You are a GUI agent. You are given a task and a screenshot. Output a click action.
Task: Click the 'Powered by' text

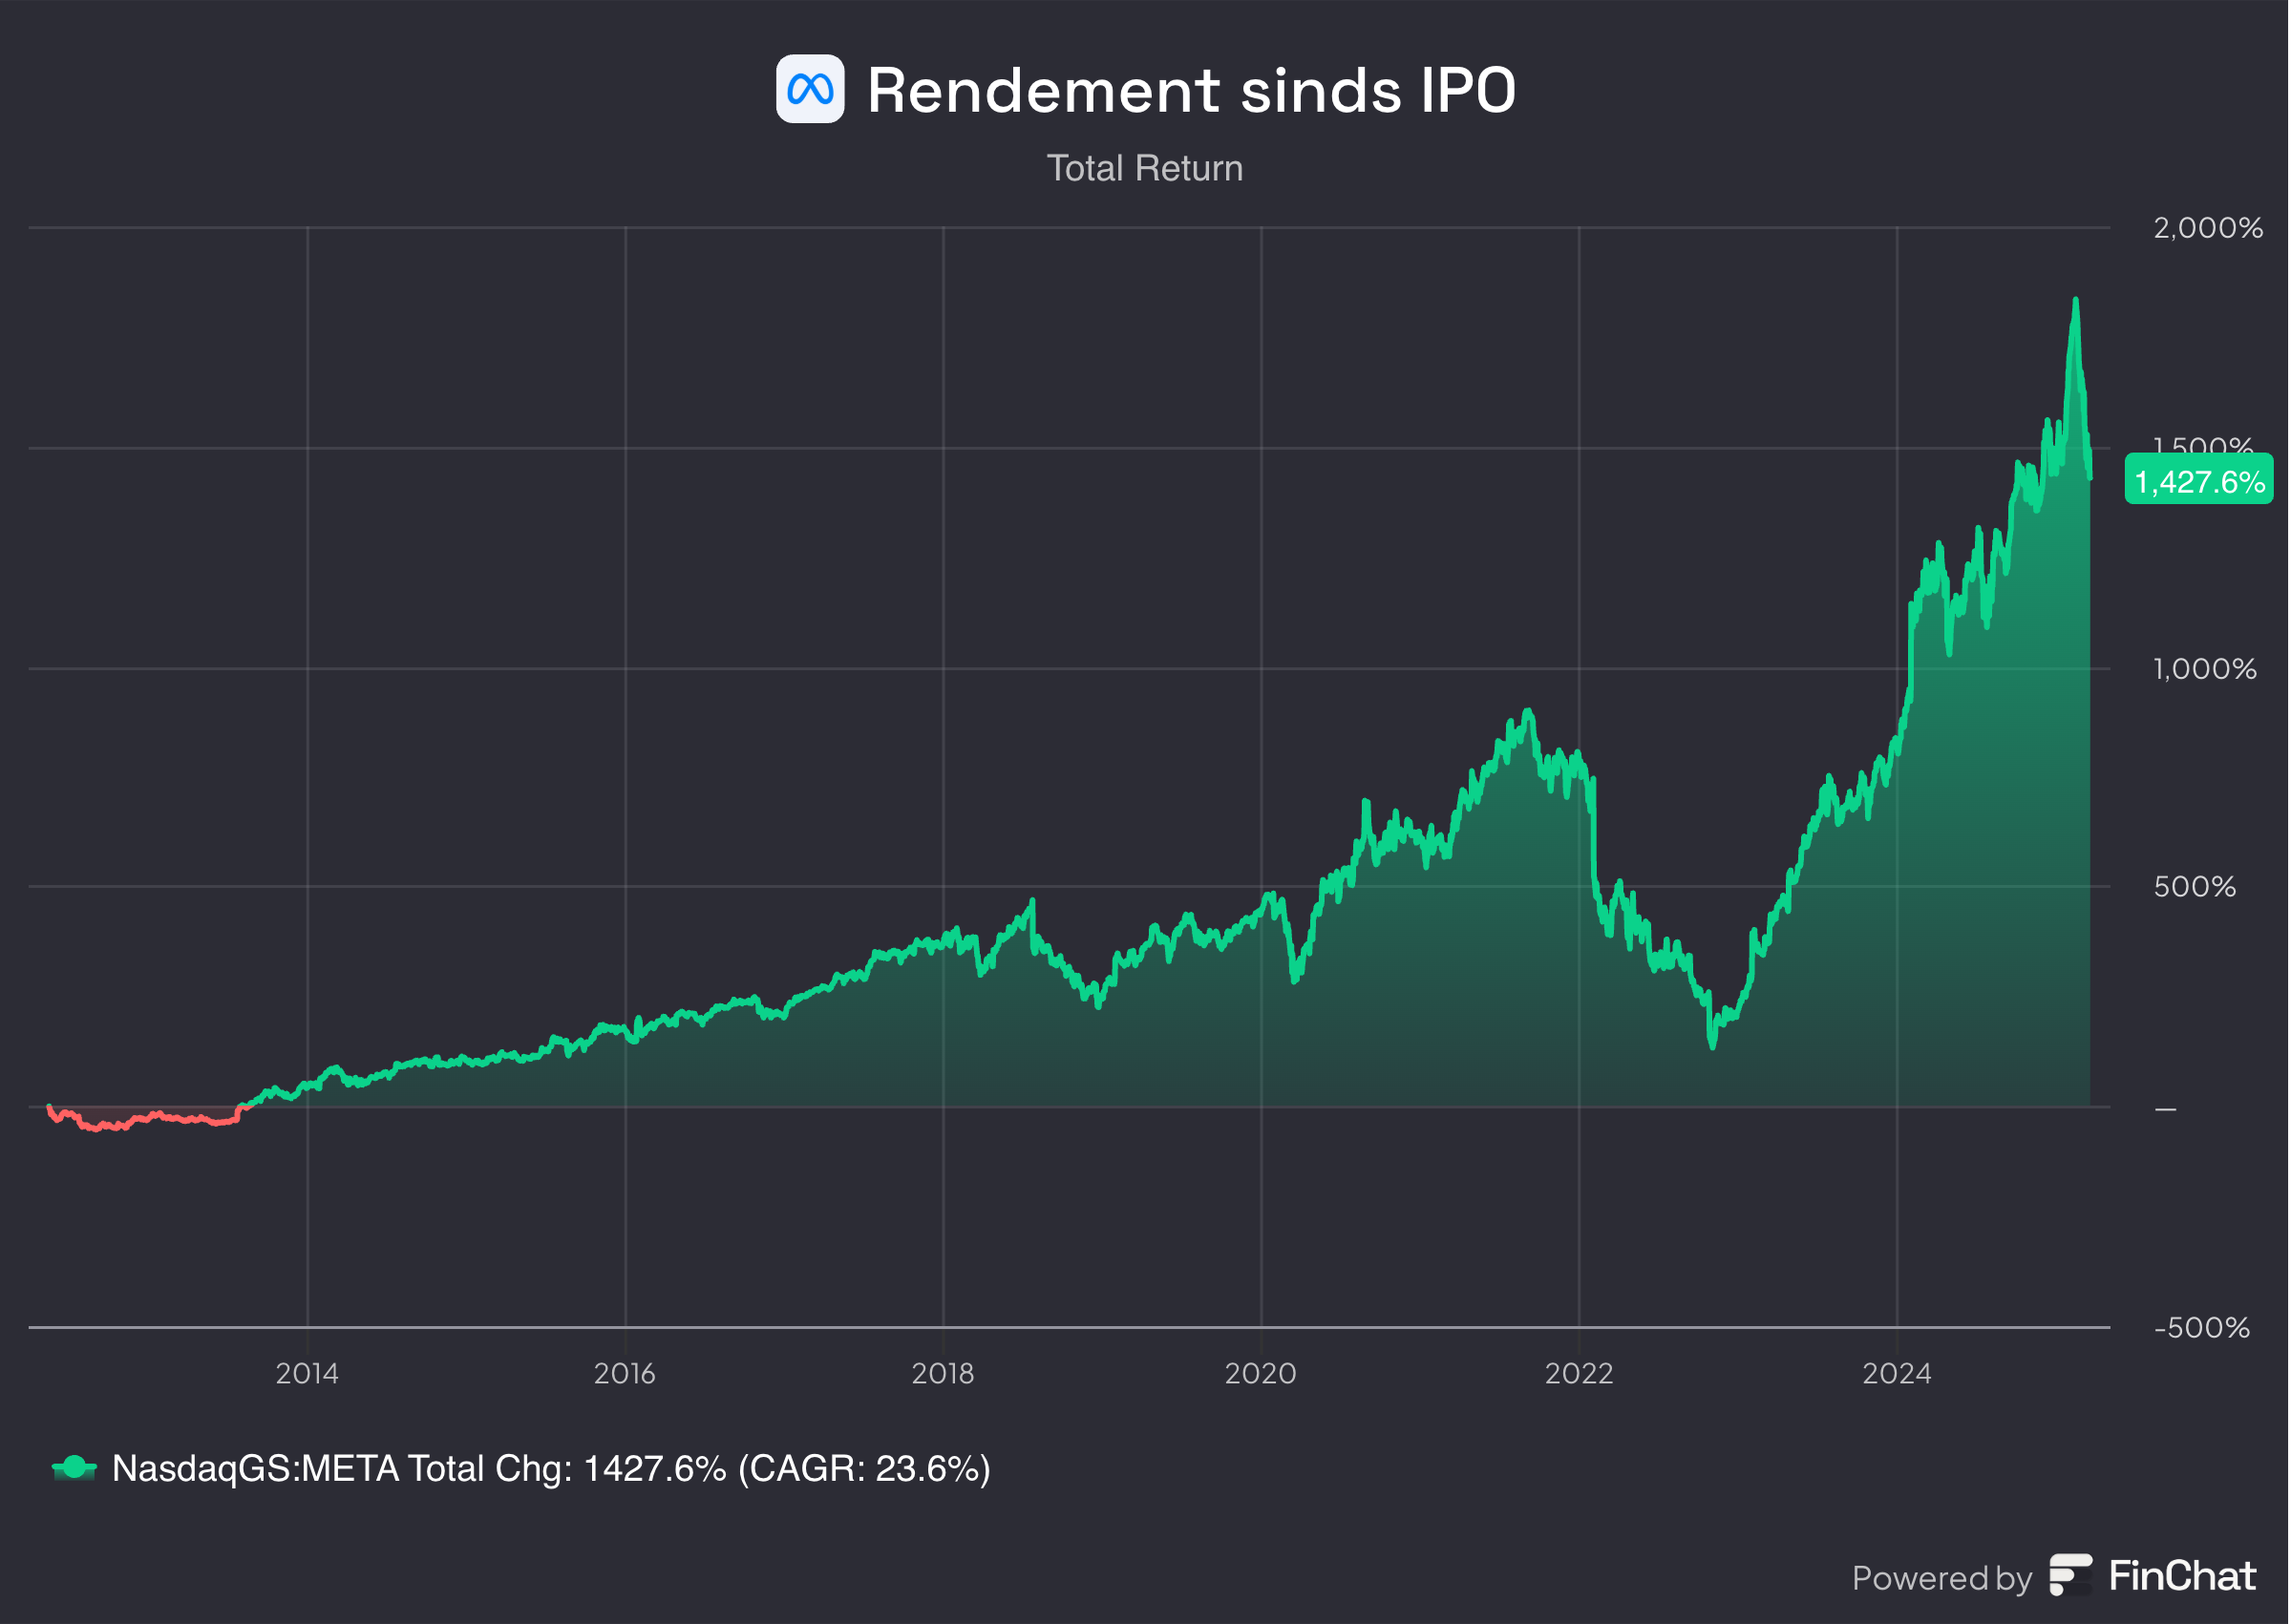tap(1941, 1578)
